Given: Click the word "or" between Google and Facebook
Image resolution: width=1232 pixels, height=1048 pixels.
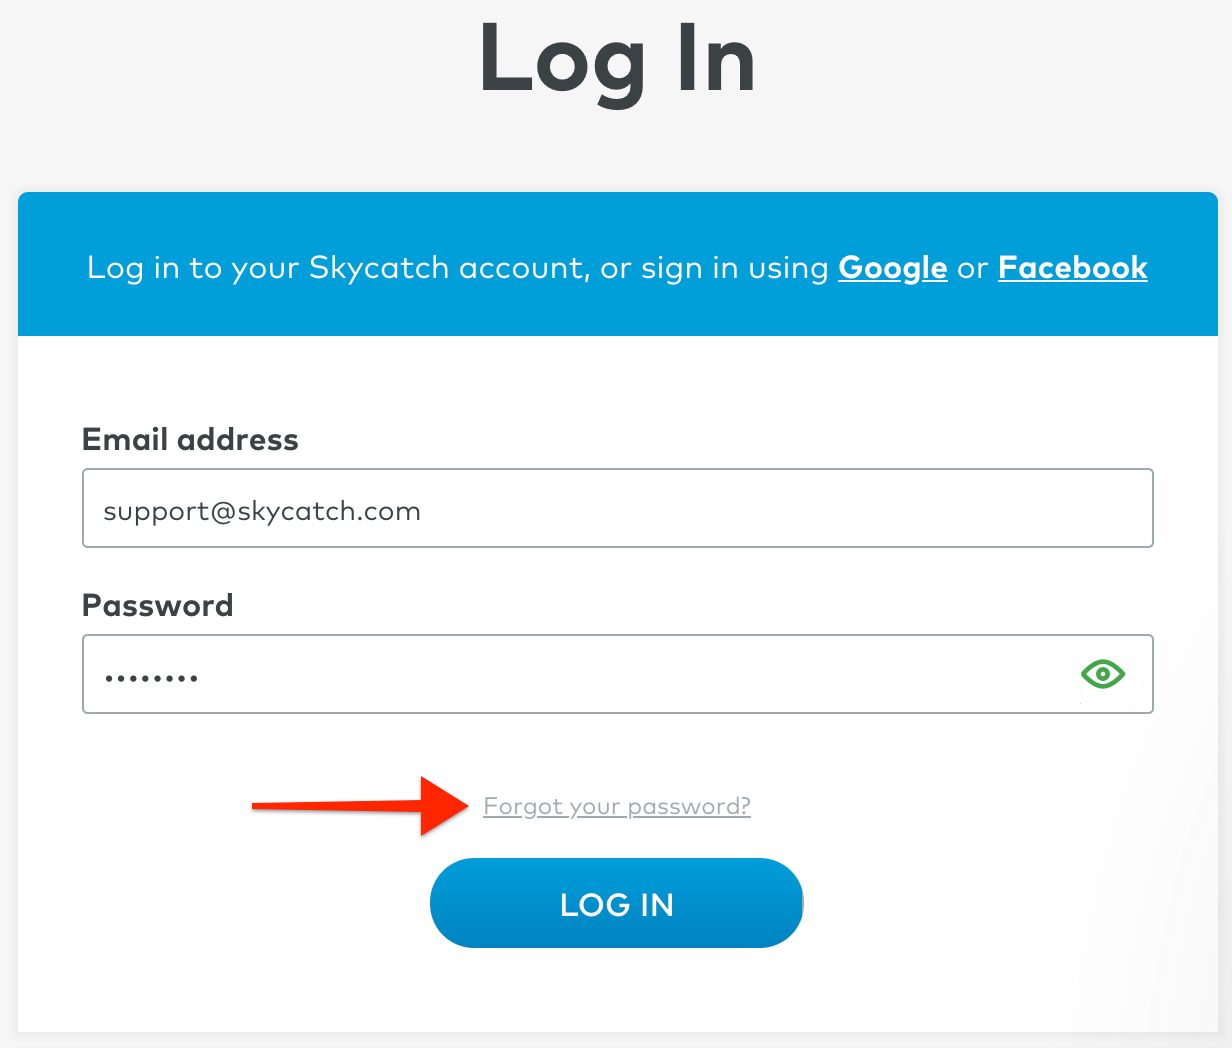Looking at the screenshot, I should point(972,268).
